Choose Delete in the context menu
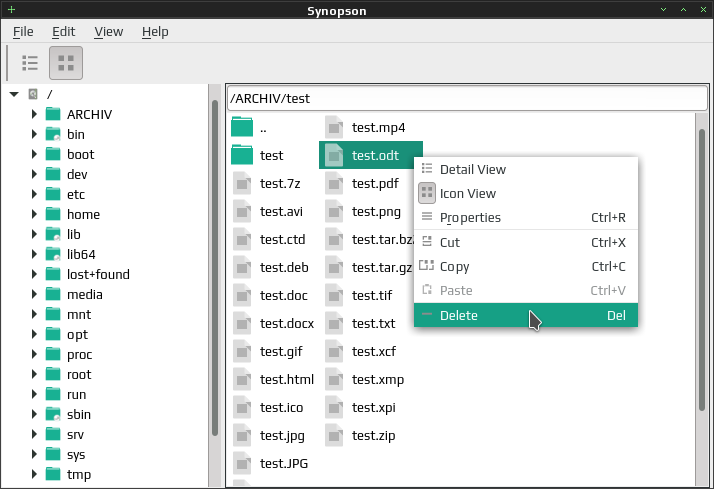 [x=526, y=315]
